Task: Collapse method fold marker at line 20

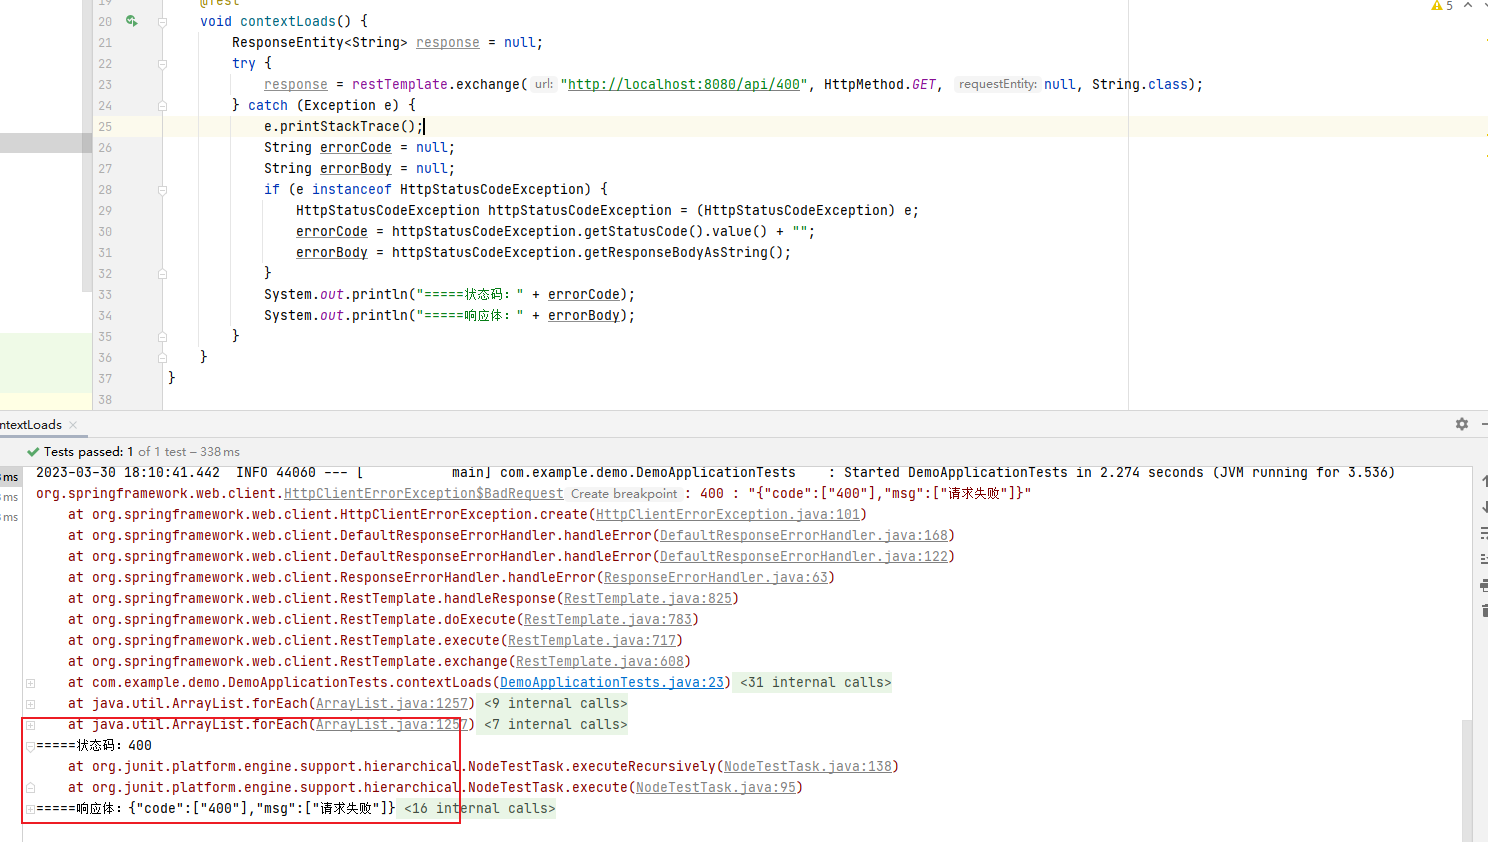Action: (162, 21)
